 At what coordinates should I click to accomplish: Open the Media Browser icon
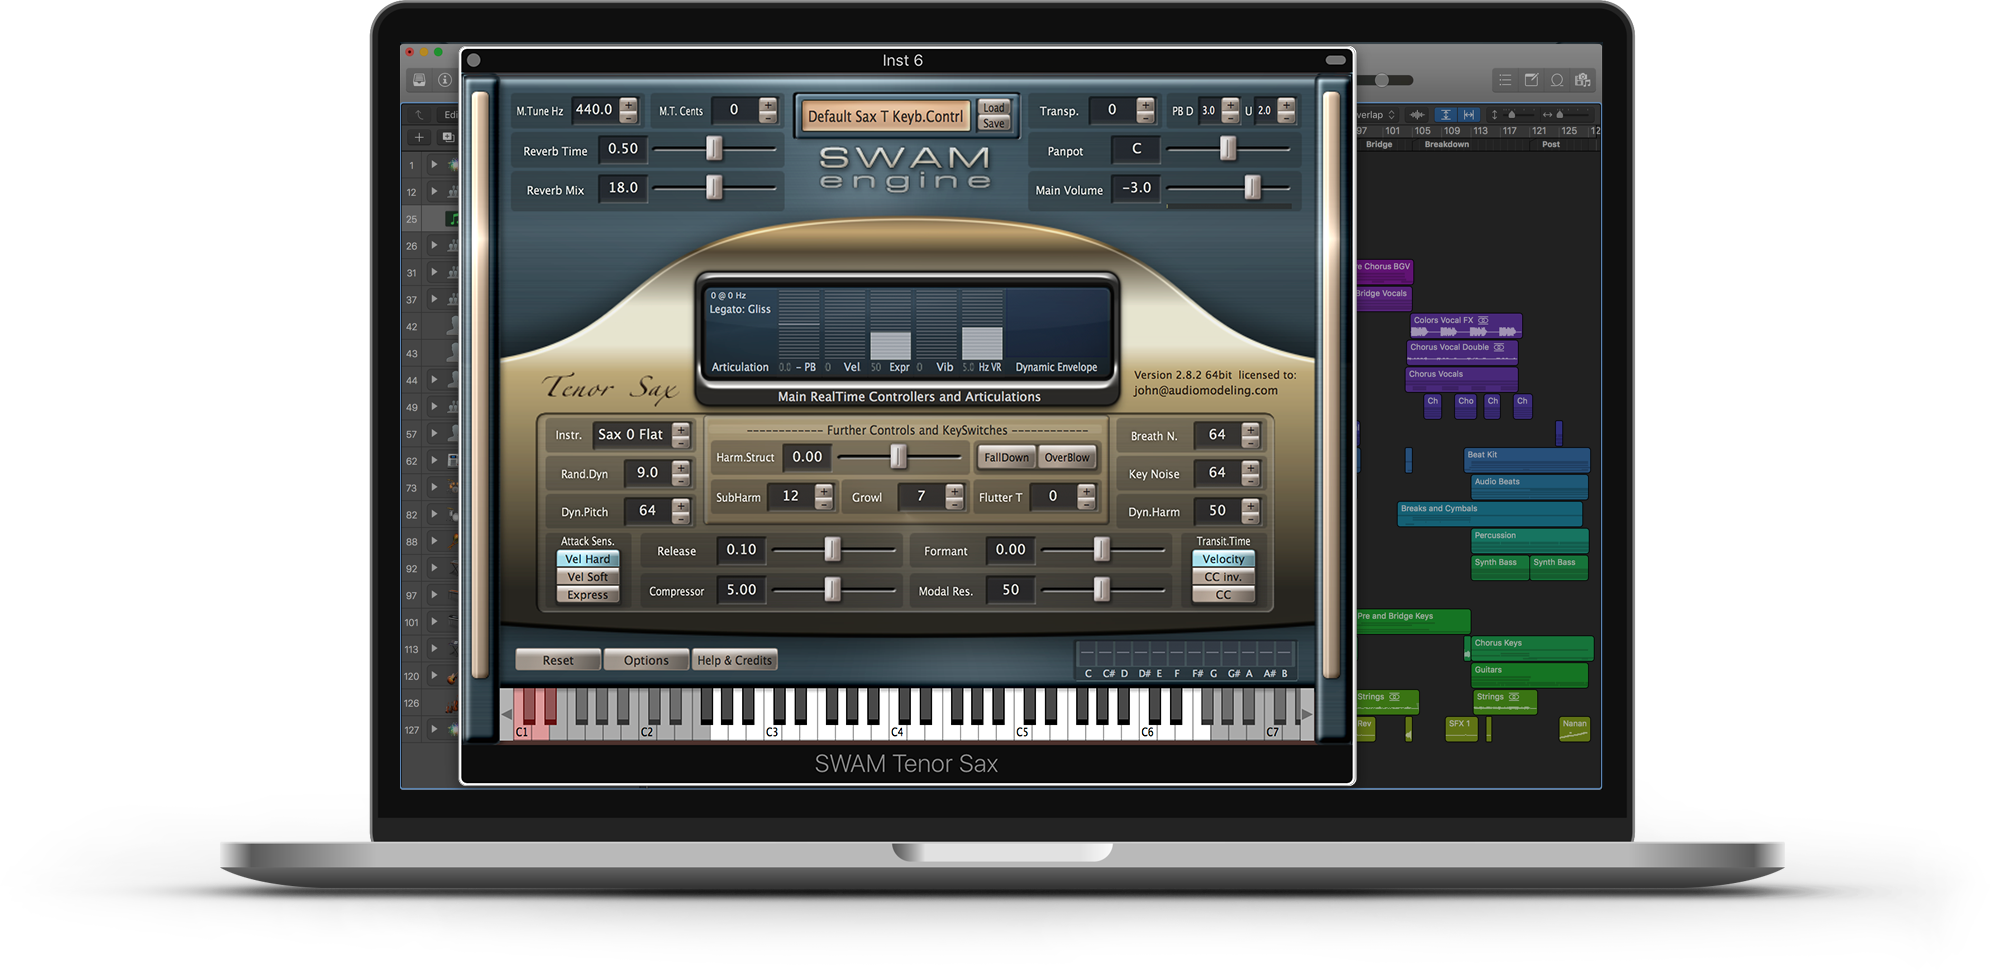[x=1583, y=80]
